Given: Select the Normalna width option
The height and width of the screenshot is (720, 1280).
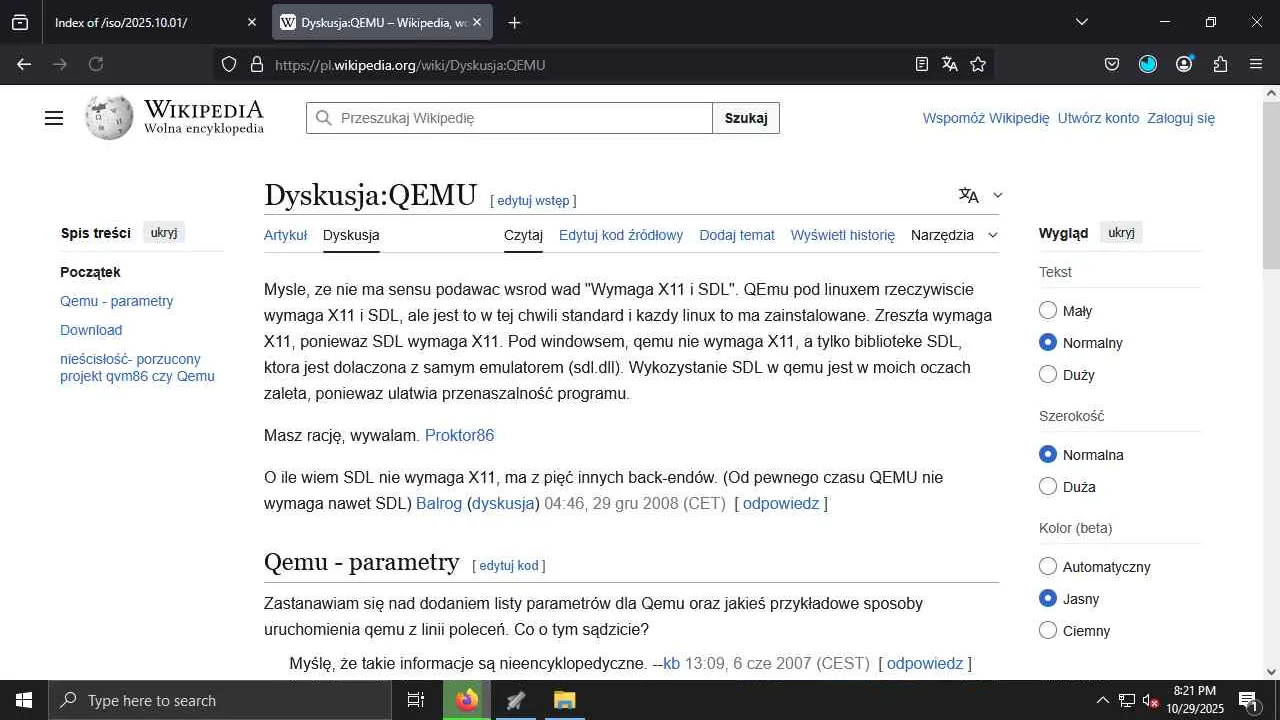Looking at the screenshot, I should click(x=1048, y=454).
